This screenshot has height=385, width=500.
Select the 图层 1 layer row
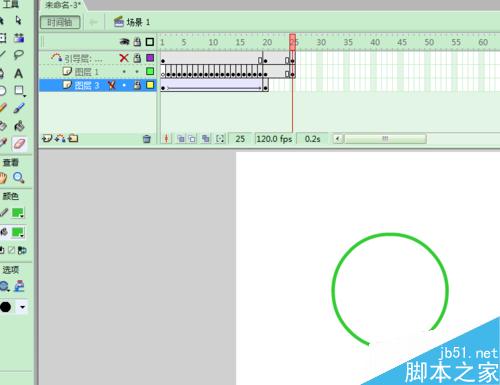pos(97,72)
